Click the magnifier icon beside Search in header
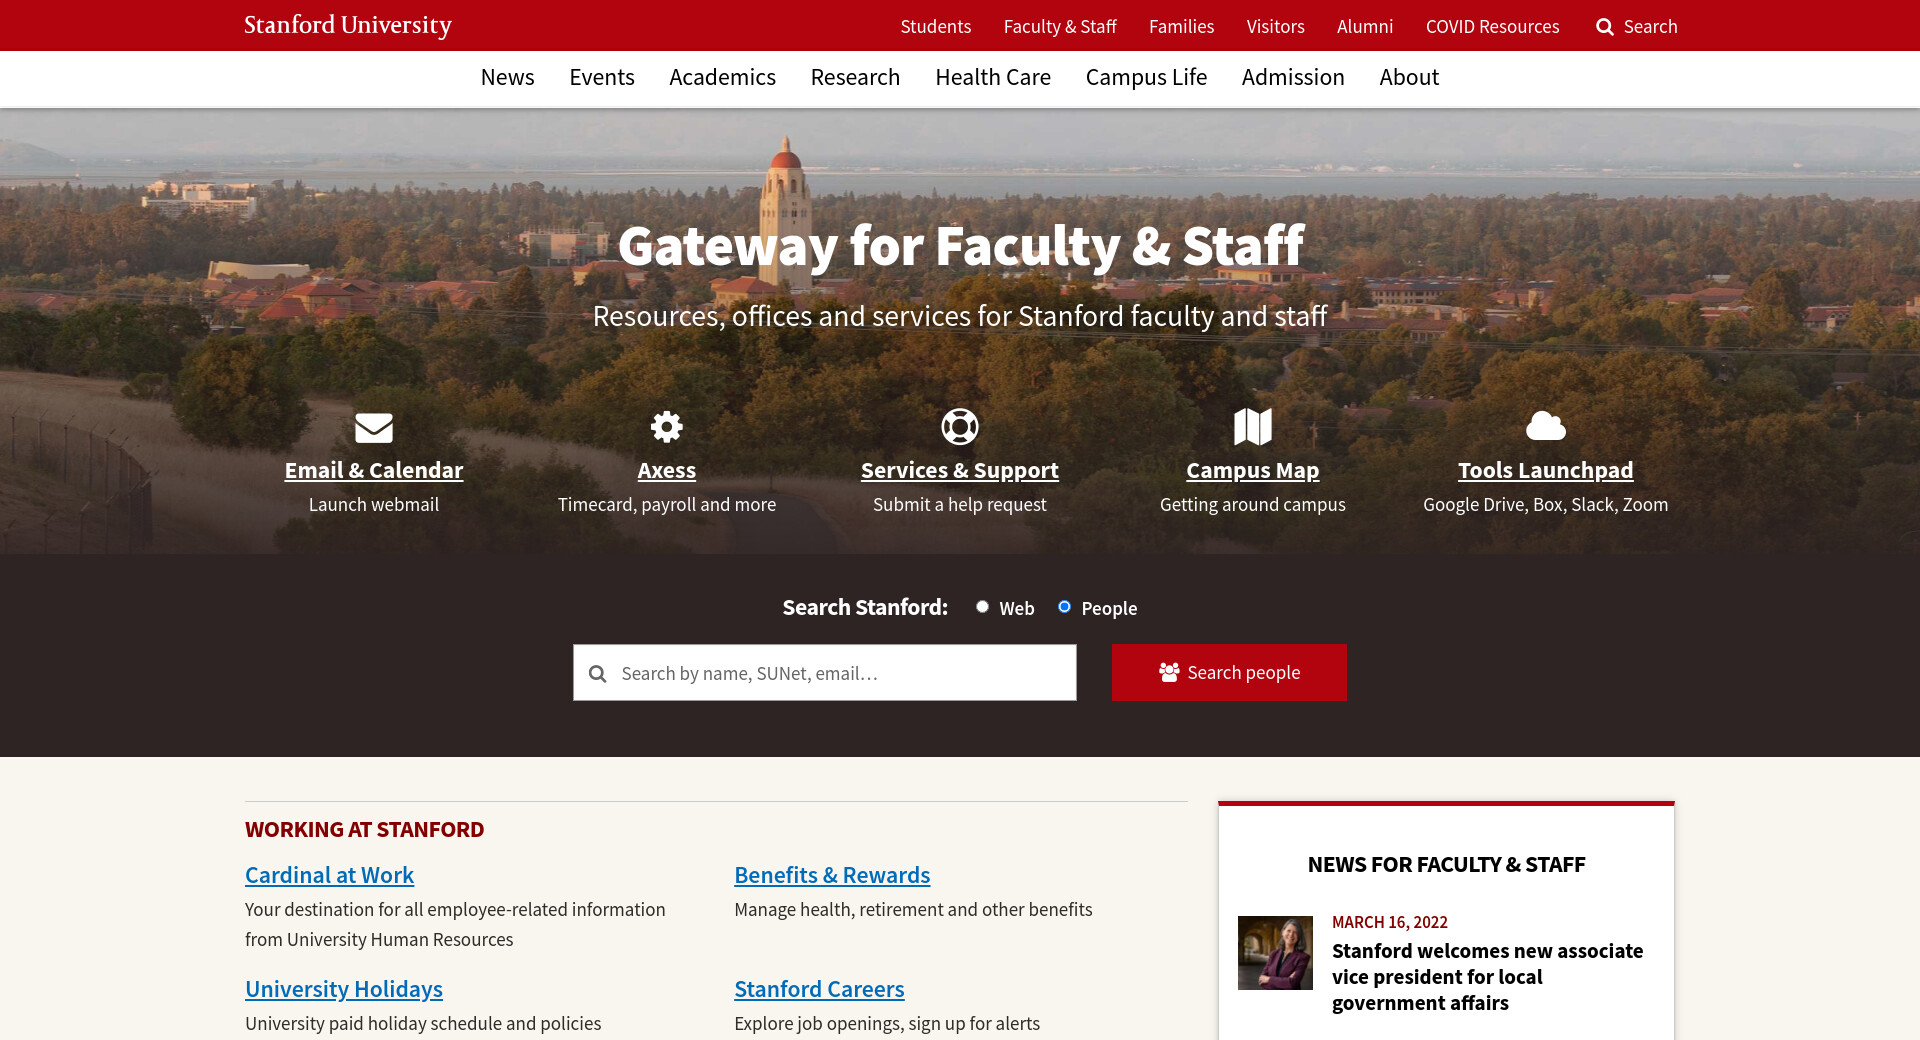Image resolution: width=1920 pixels, height=1040 pixels. click(1605, 27)
